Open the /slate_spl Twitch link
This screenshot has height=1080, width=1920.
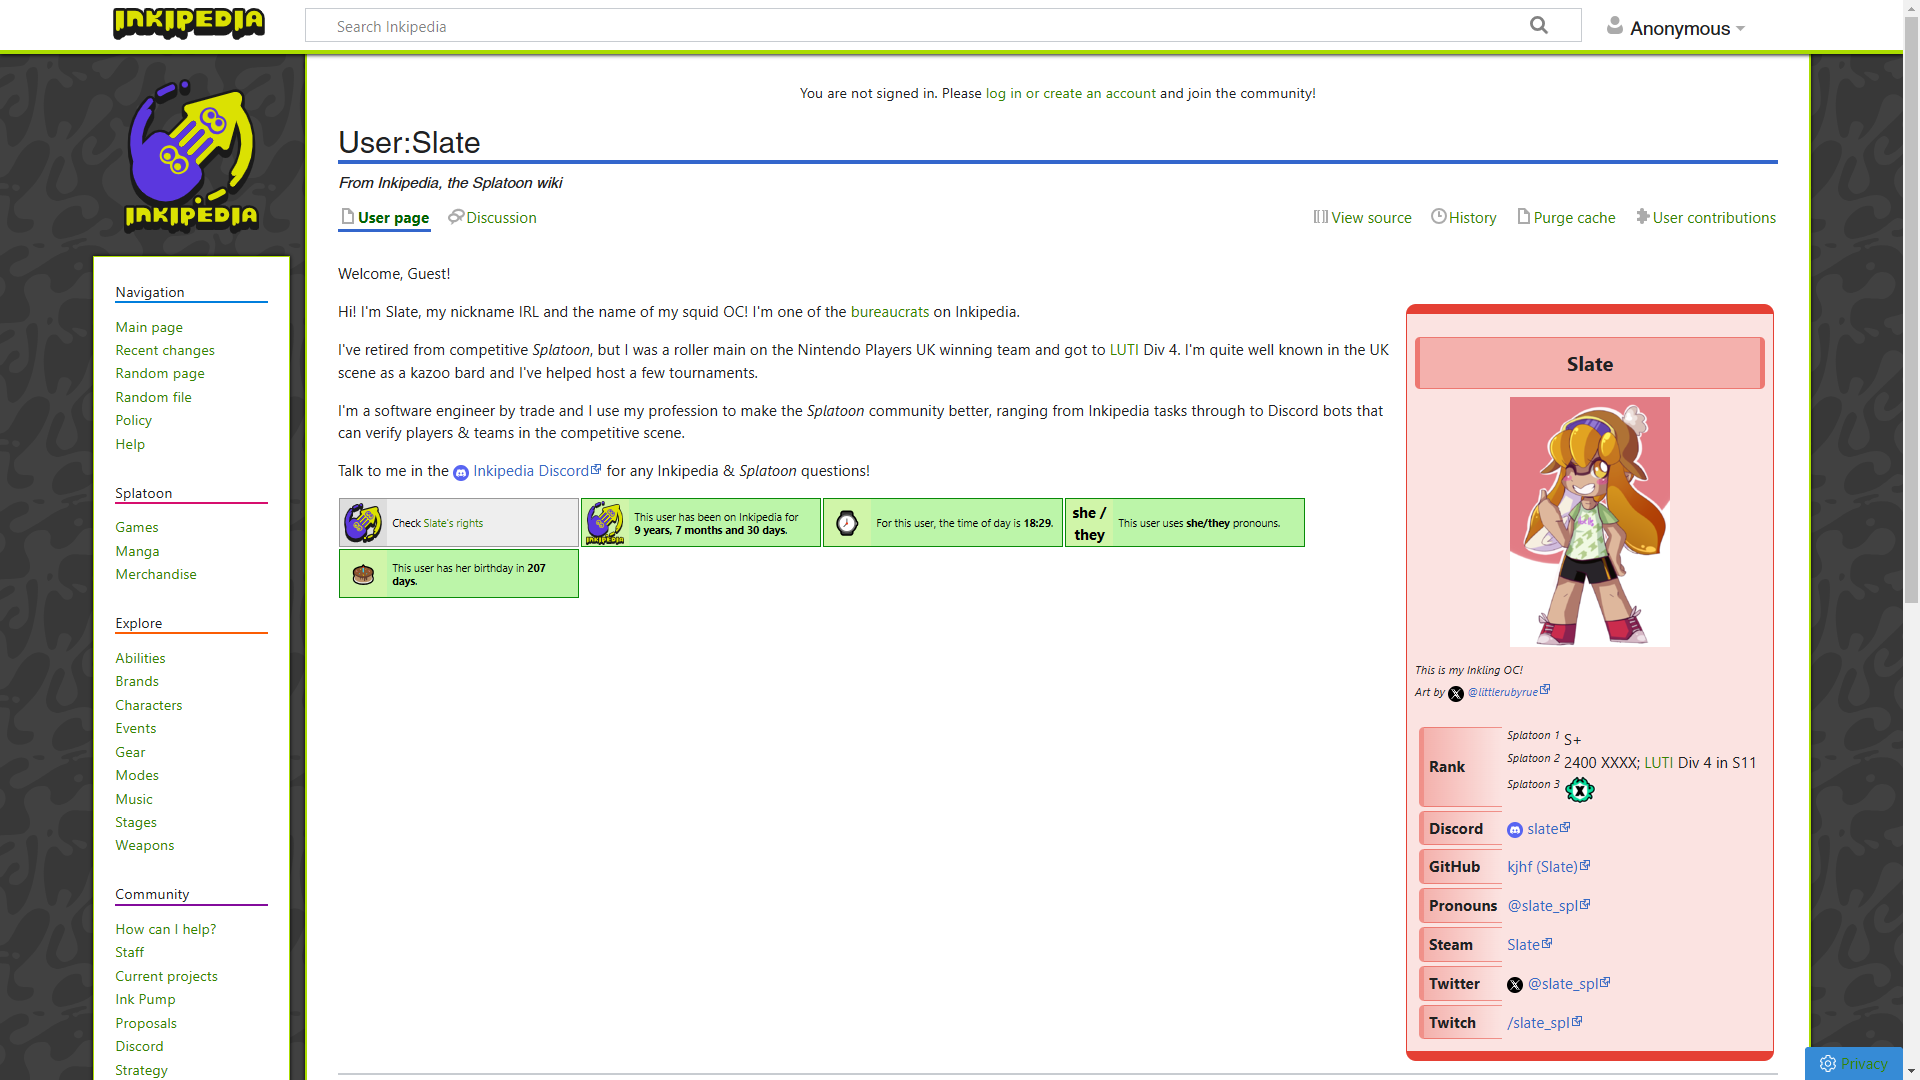click(1538, 1023)
